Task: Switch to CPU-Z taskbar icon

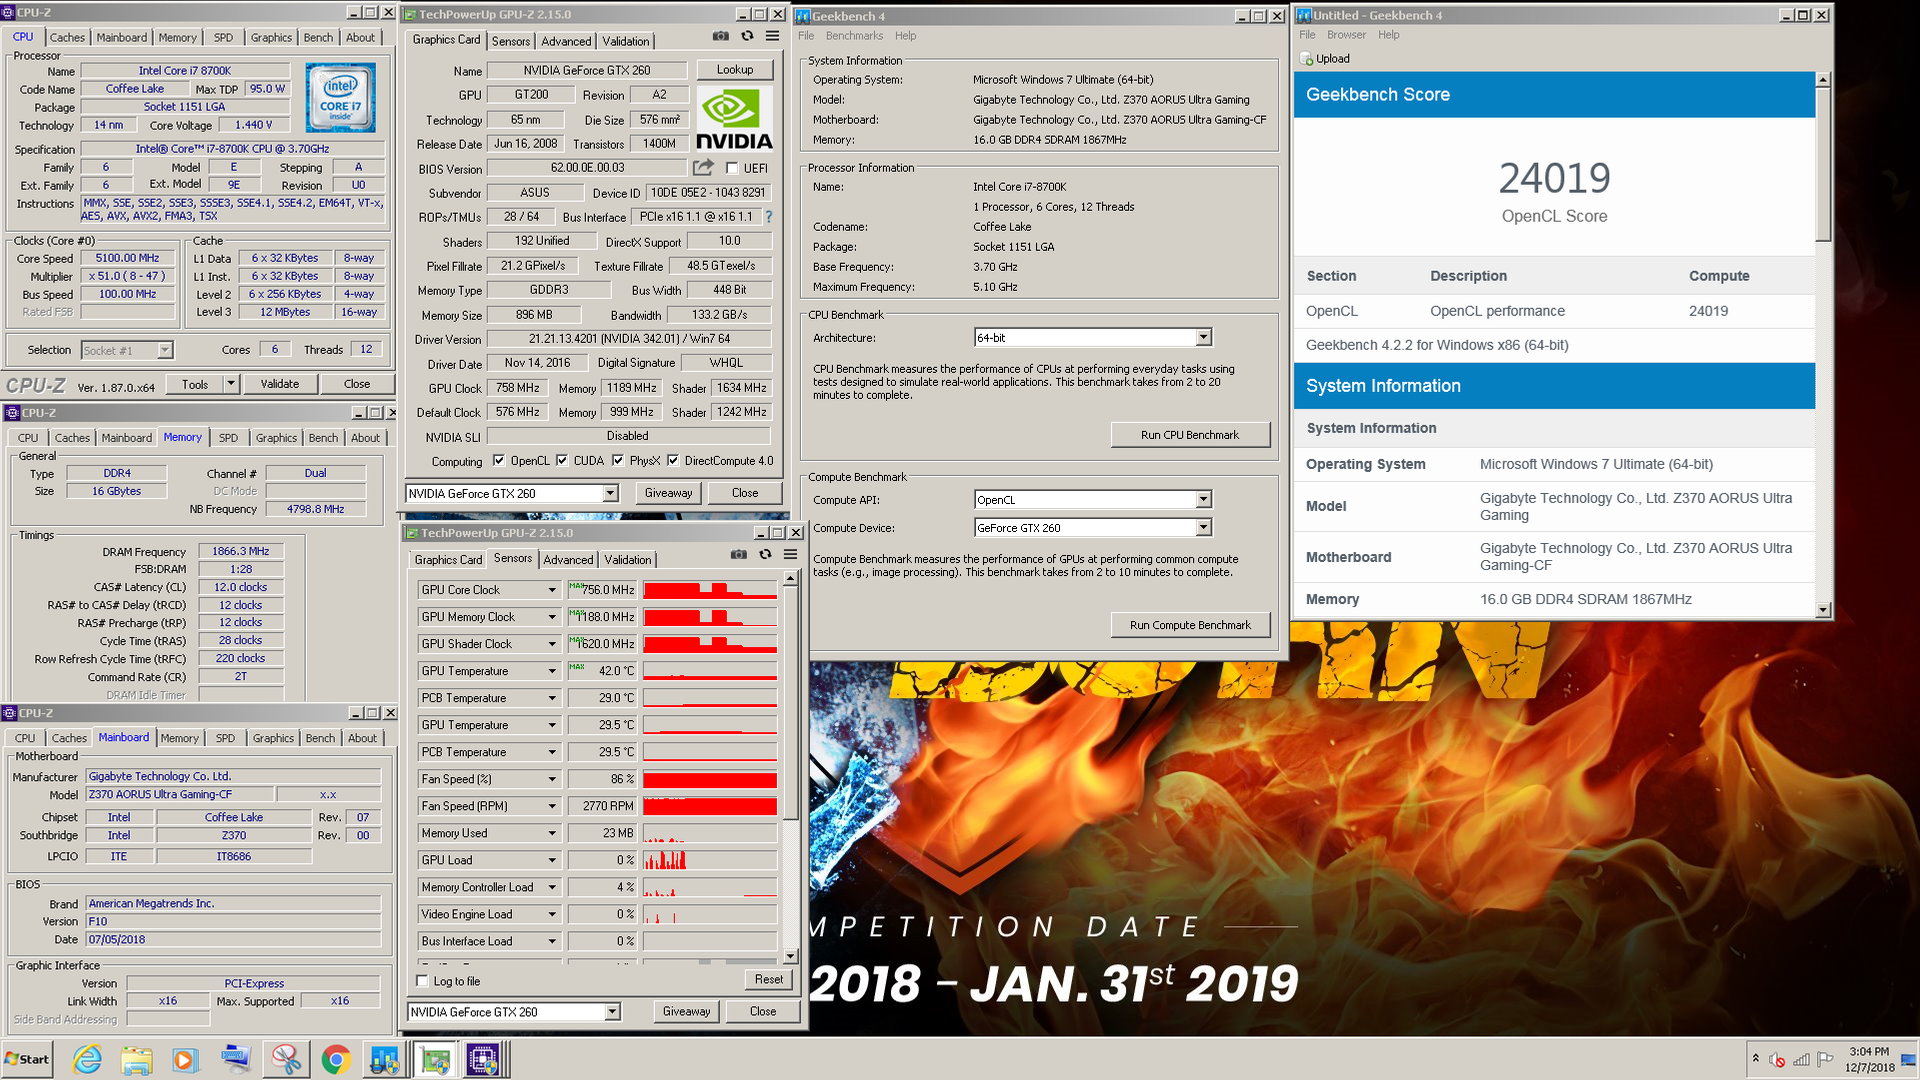Action: point(484,1059)
